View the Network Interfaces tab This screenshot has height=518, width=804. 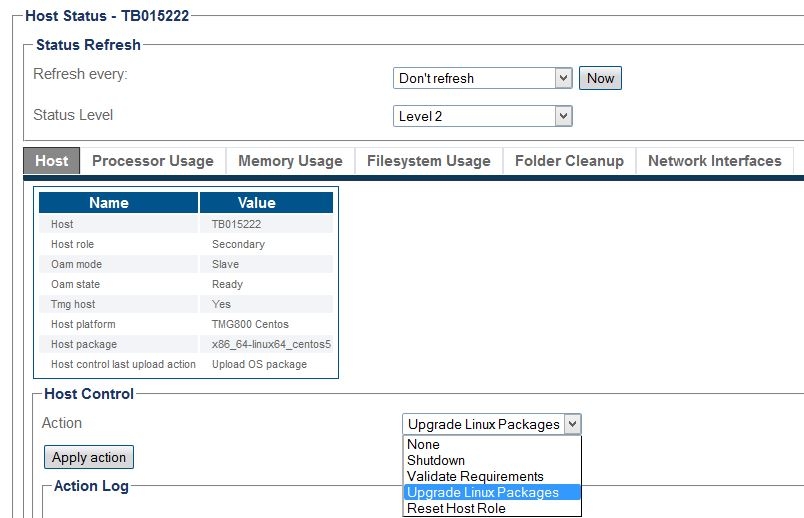click(x=714, y=161)
